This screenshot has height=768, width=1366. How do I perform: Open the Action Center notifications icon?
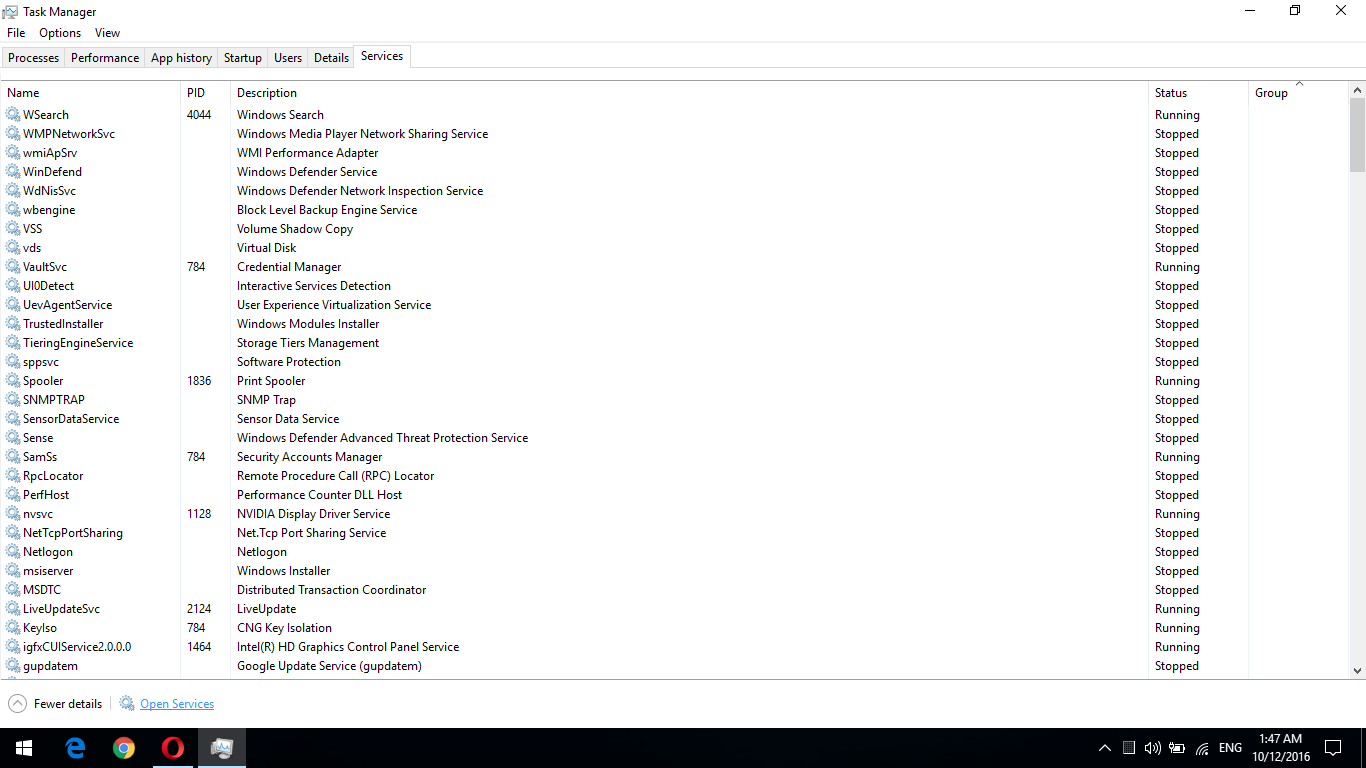(x=1333, y=748)
